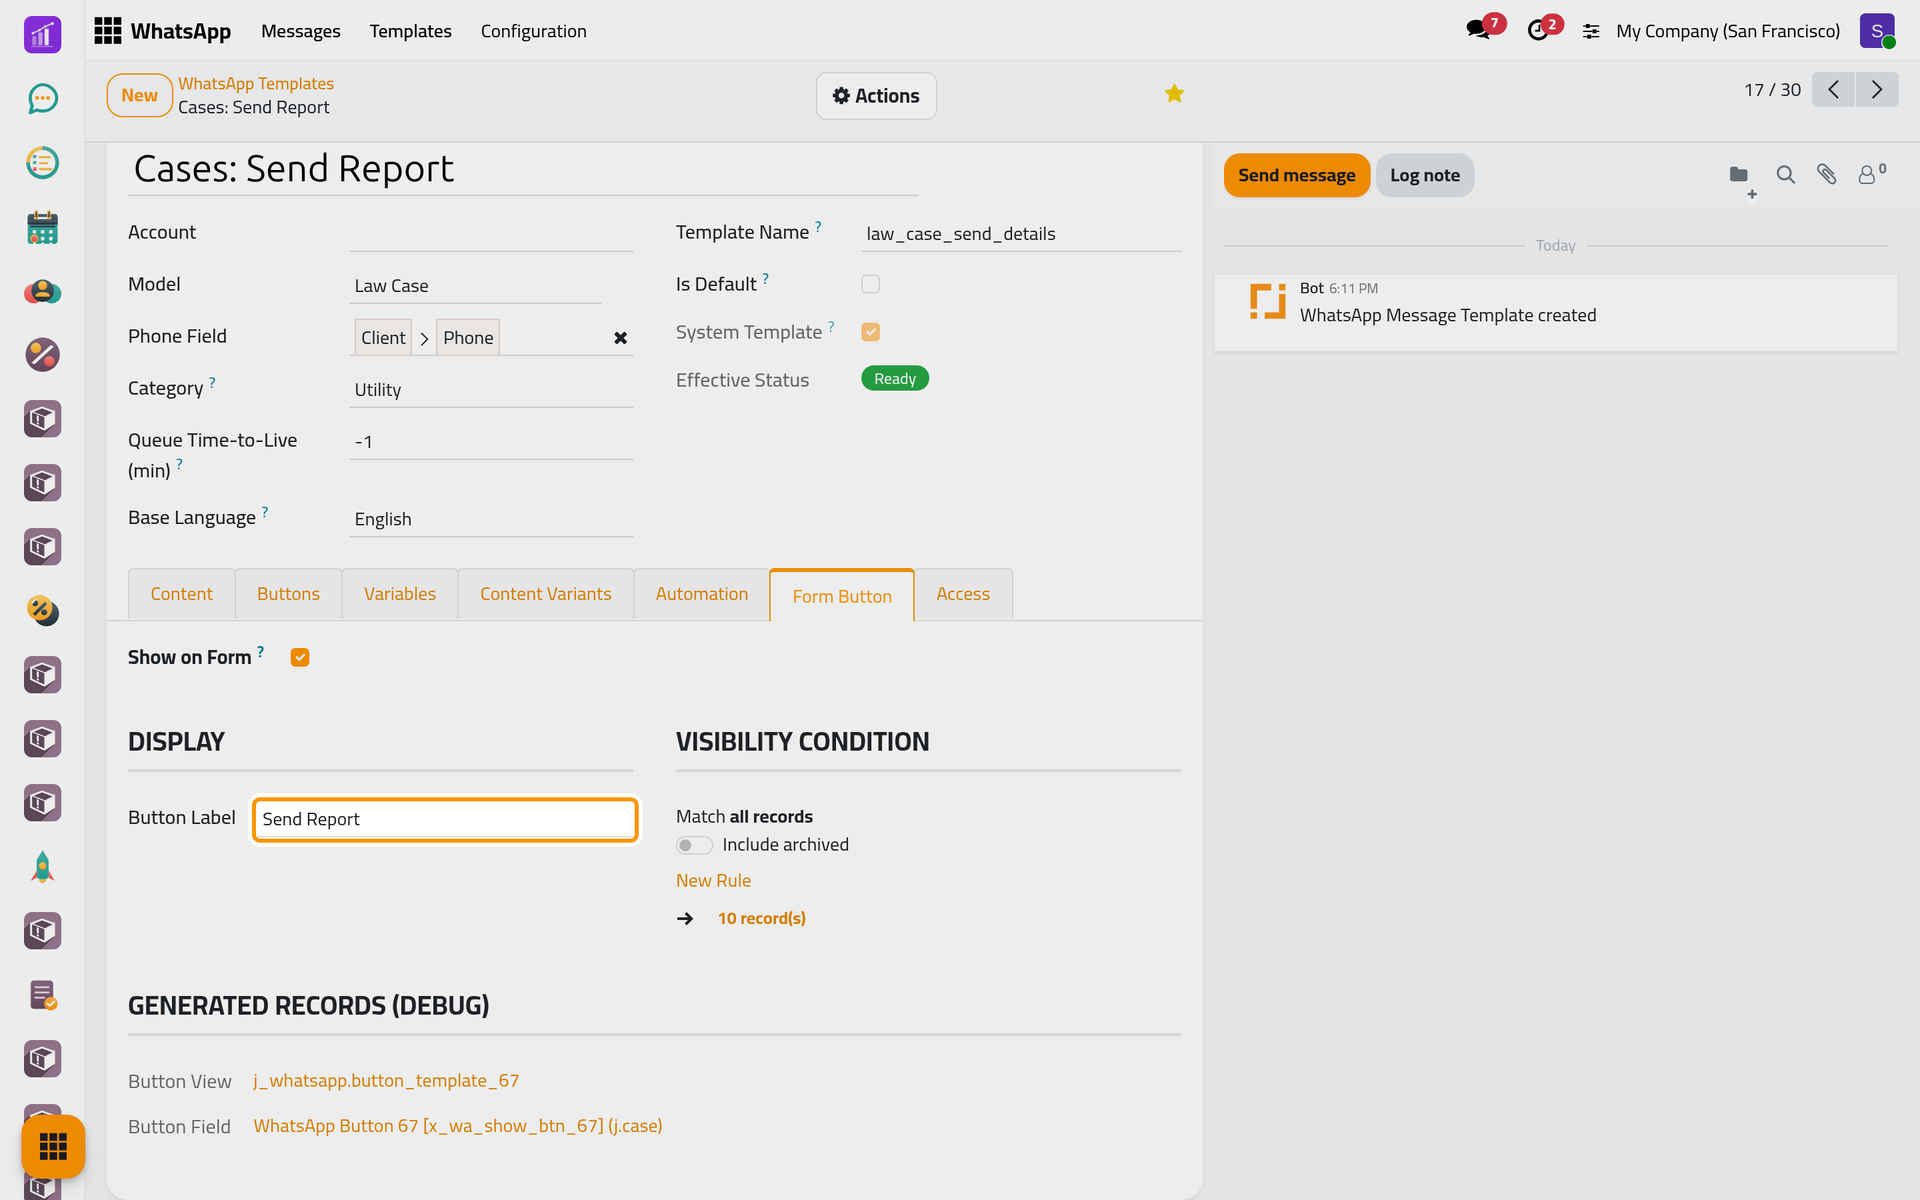Toggle the System Template checkbox
Image resolution: width=1920 pixels, height=1200 pixels.
click(x=870, y=332)
